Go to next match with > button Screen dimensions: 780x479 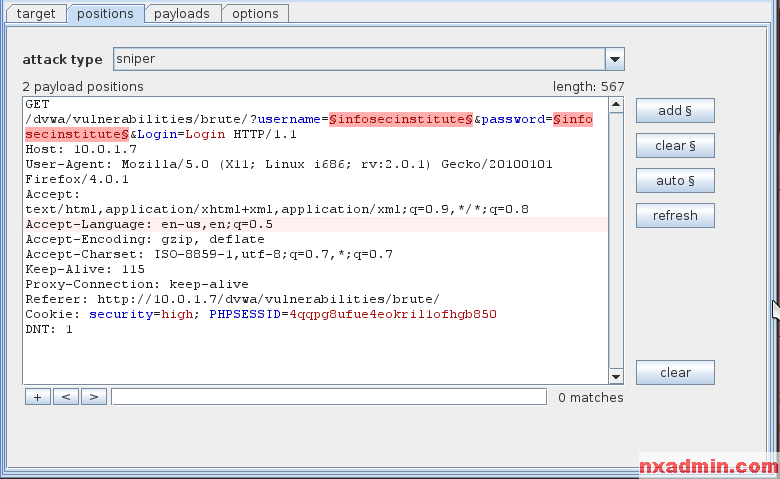94,397
